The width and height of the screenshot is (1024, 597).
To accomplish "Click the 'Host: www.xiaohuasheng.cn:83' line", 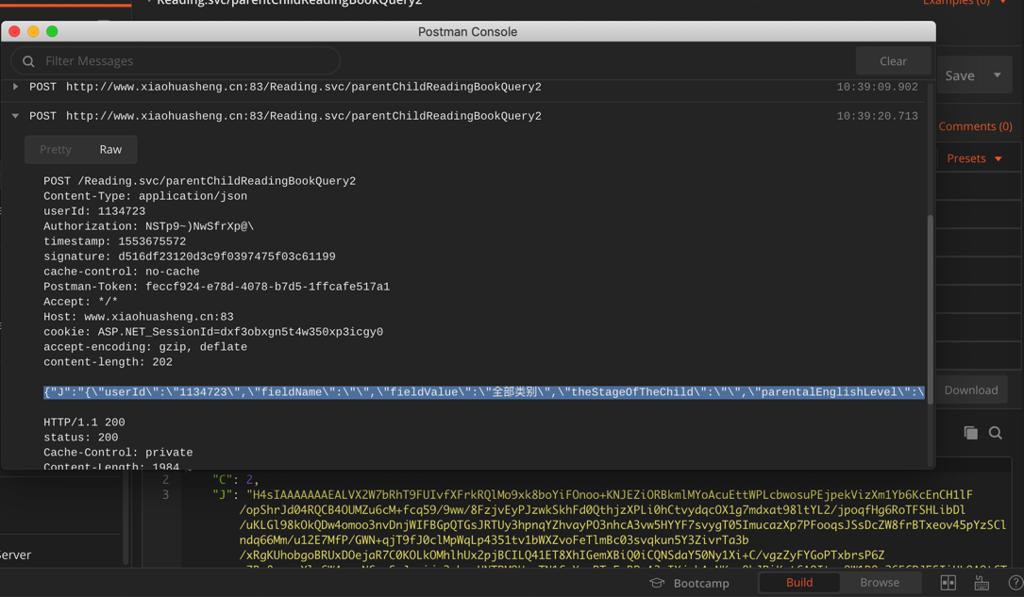I will click(138, 317).
